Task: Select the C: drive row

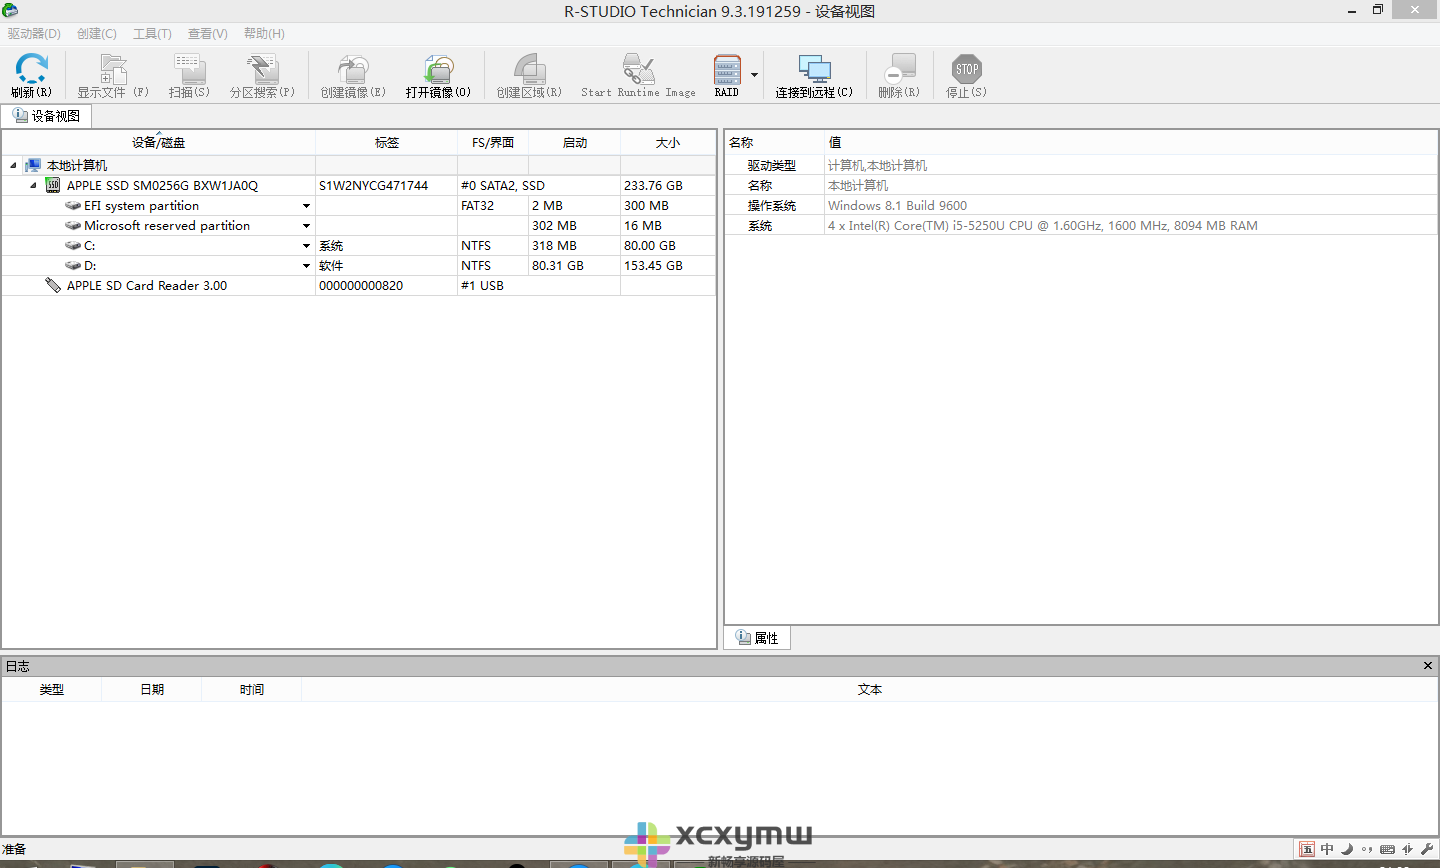Action: point(359,245)
